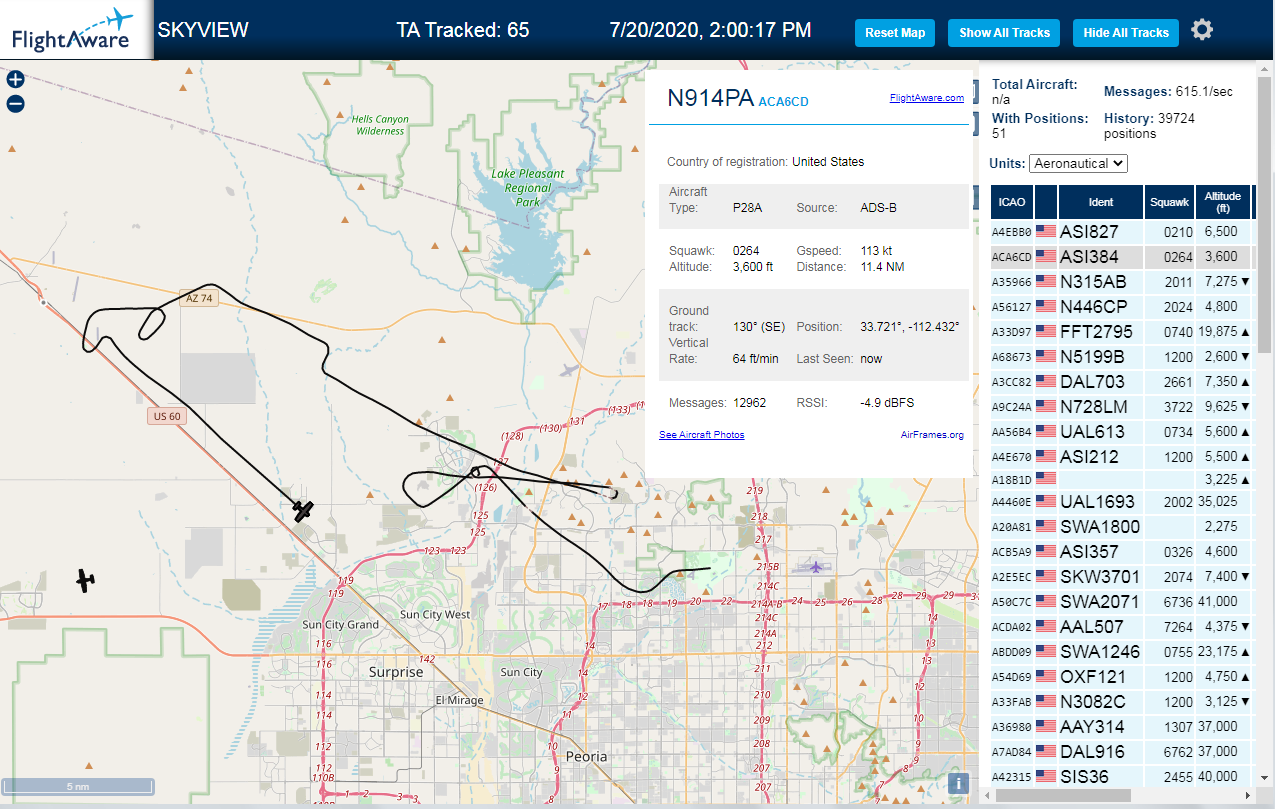Click the US flag in the SWA1800 row
This screenshot has width=1275, height=809.
(1046, 526)
